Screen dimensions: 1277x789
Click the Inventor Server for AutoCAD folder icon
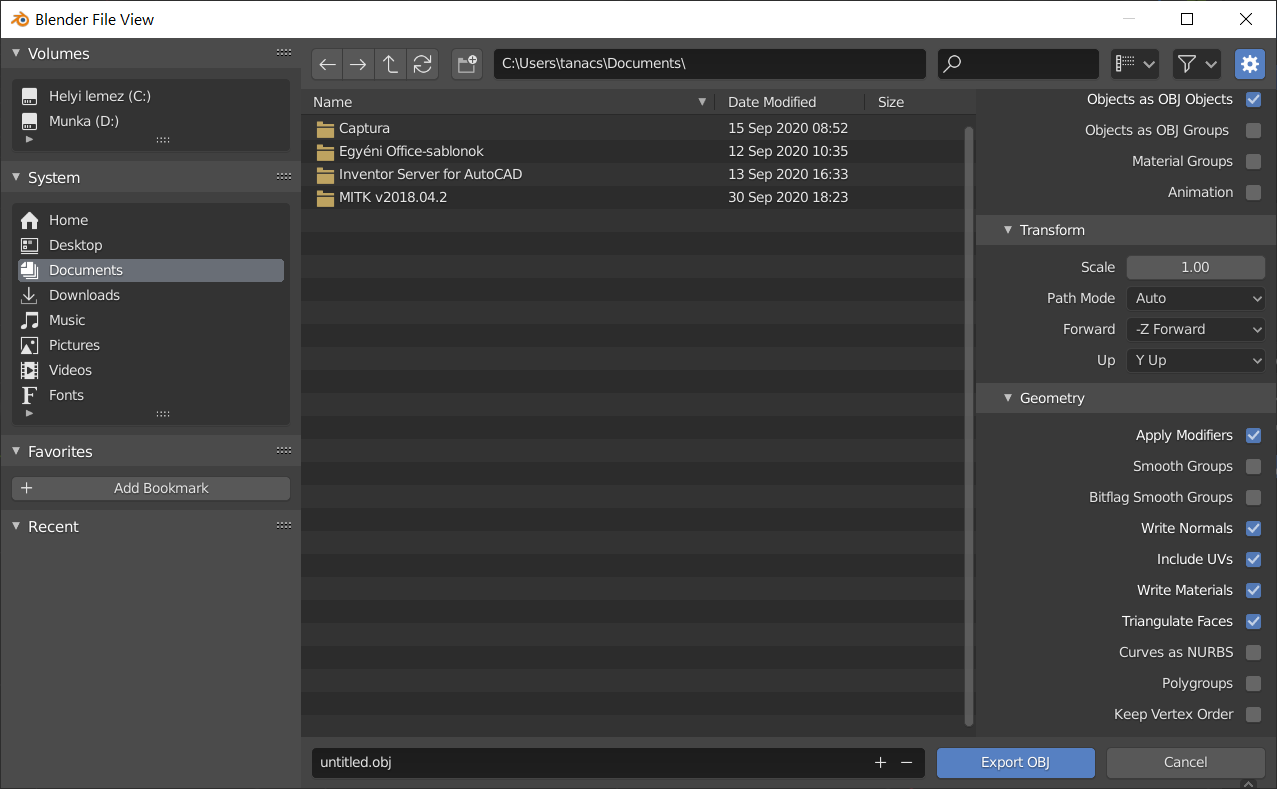tap(325, 175)
